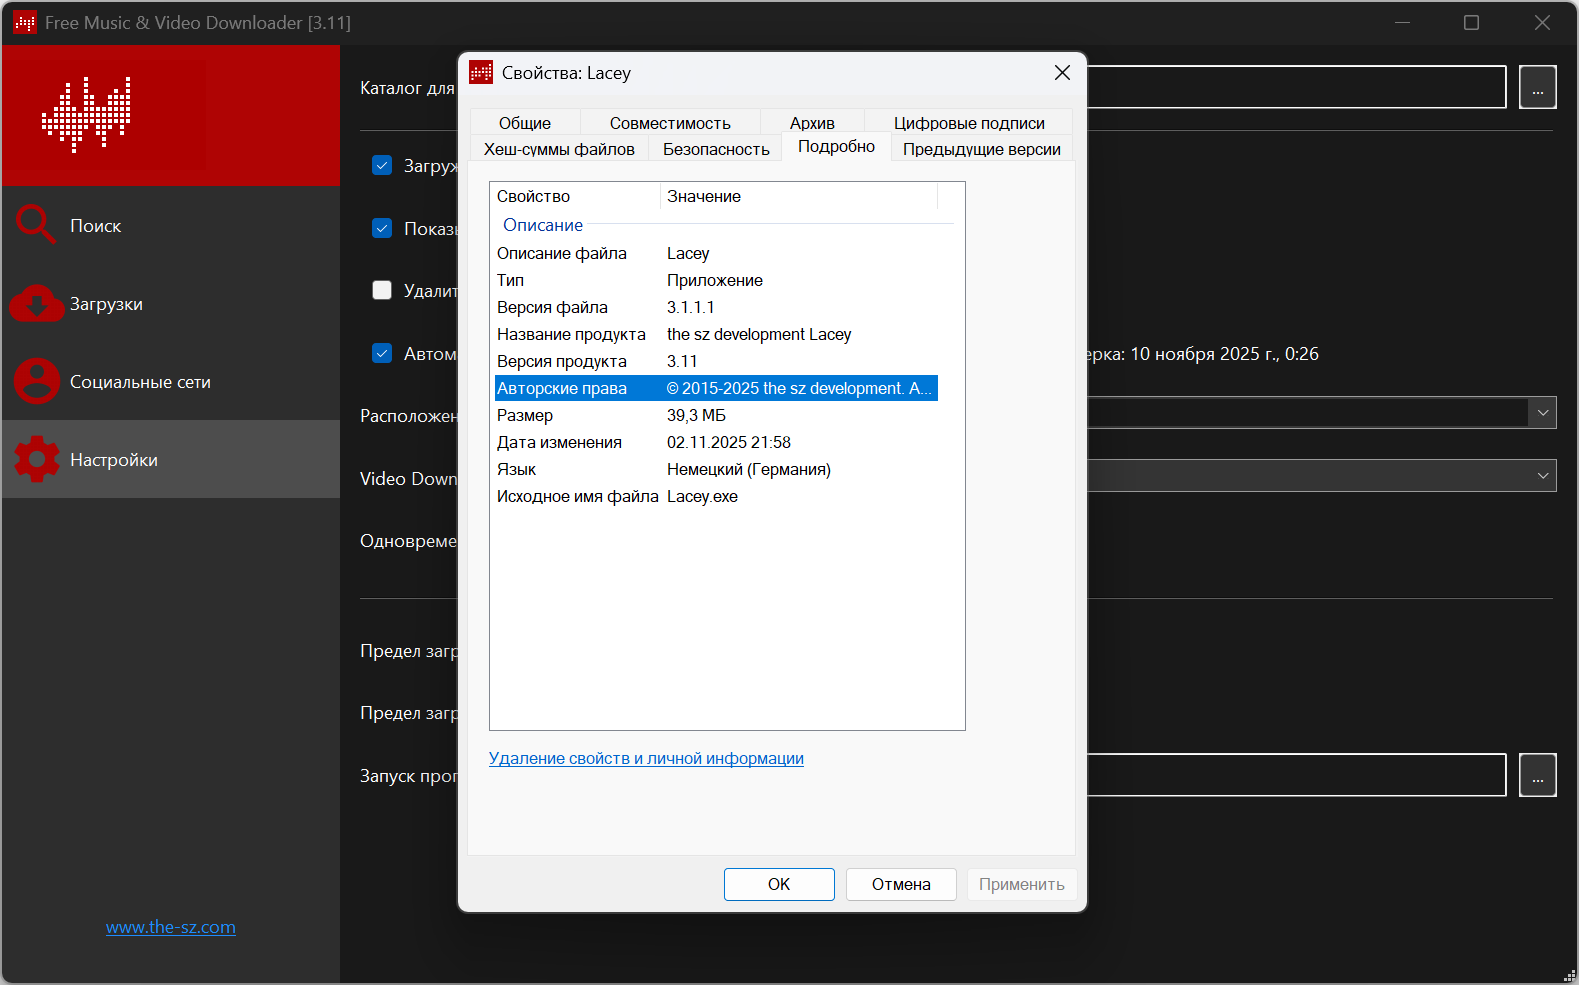Click the Search magnifier icon in sidebar

[35, 225]
